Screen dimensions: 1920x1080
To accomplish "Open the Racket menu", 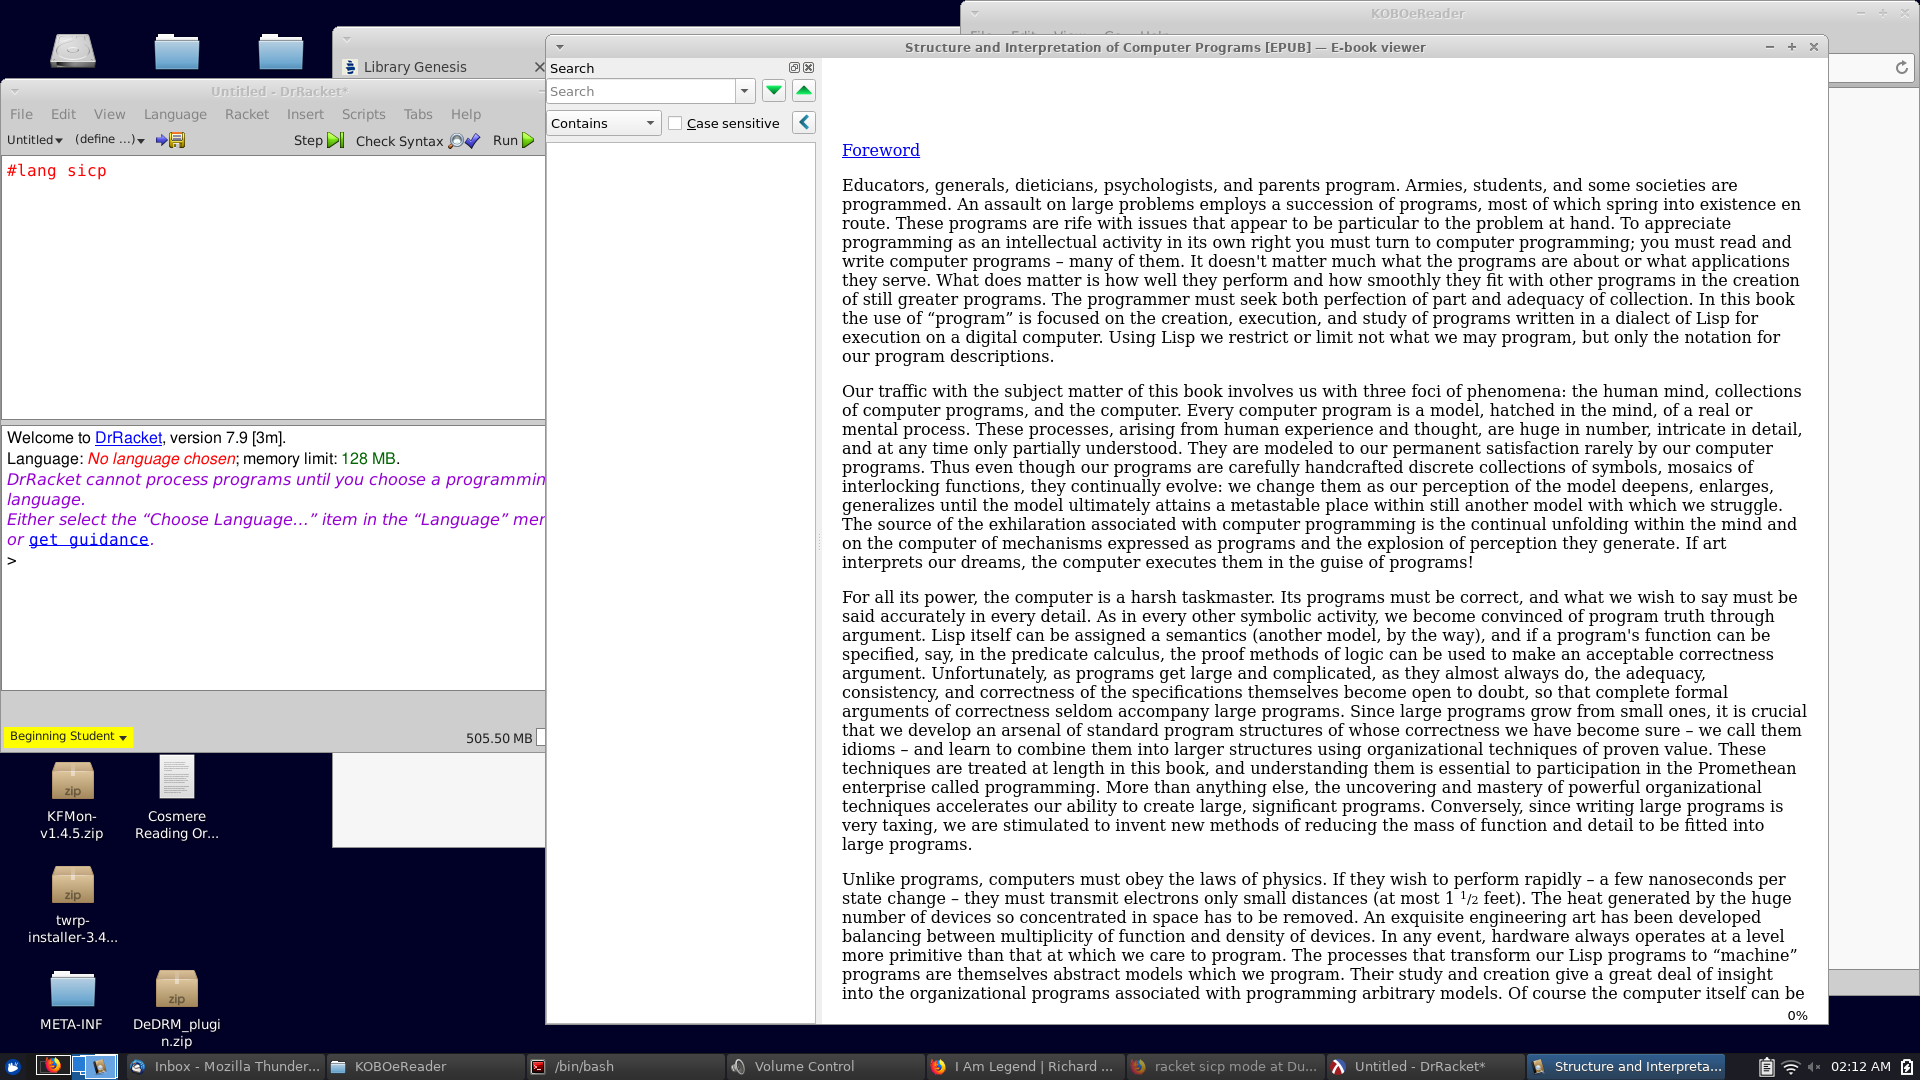I will pyautogui.click(x=246, y=114).
